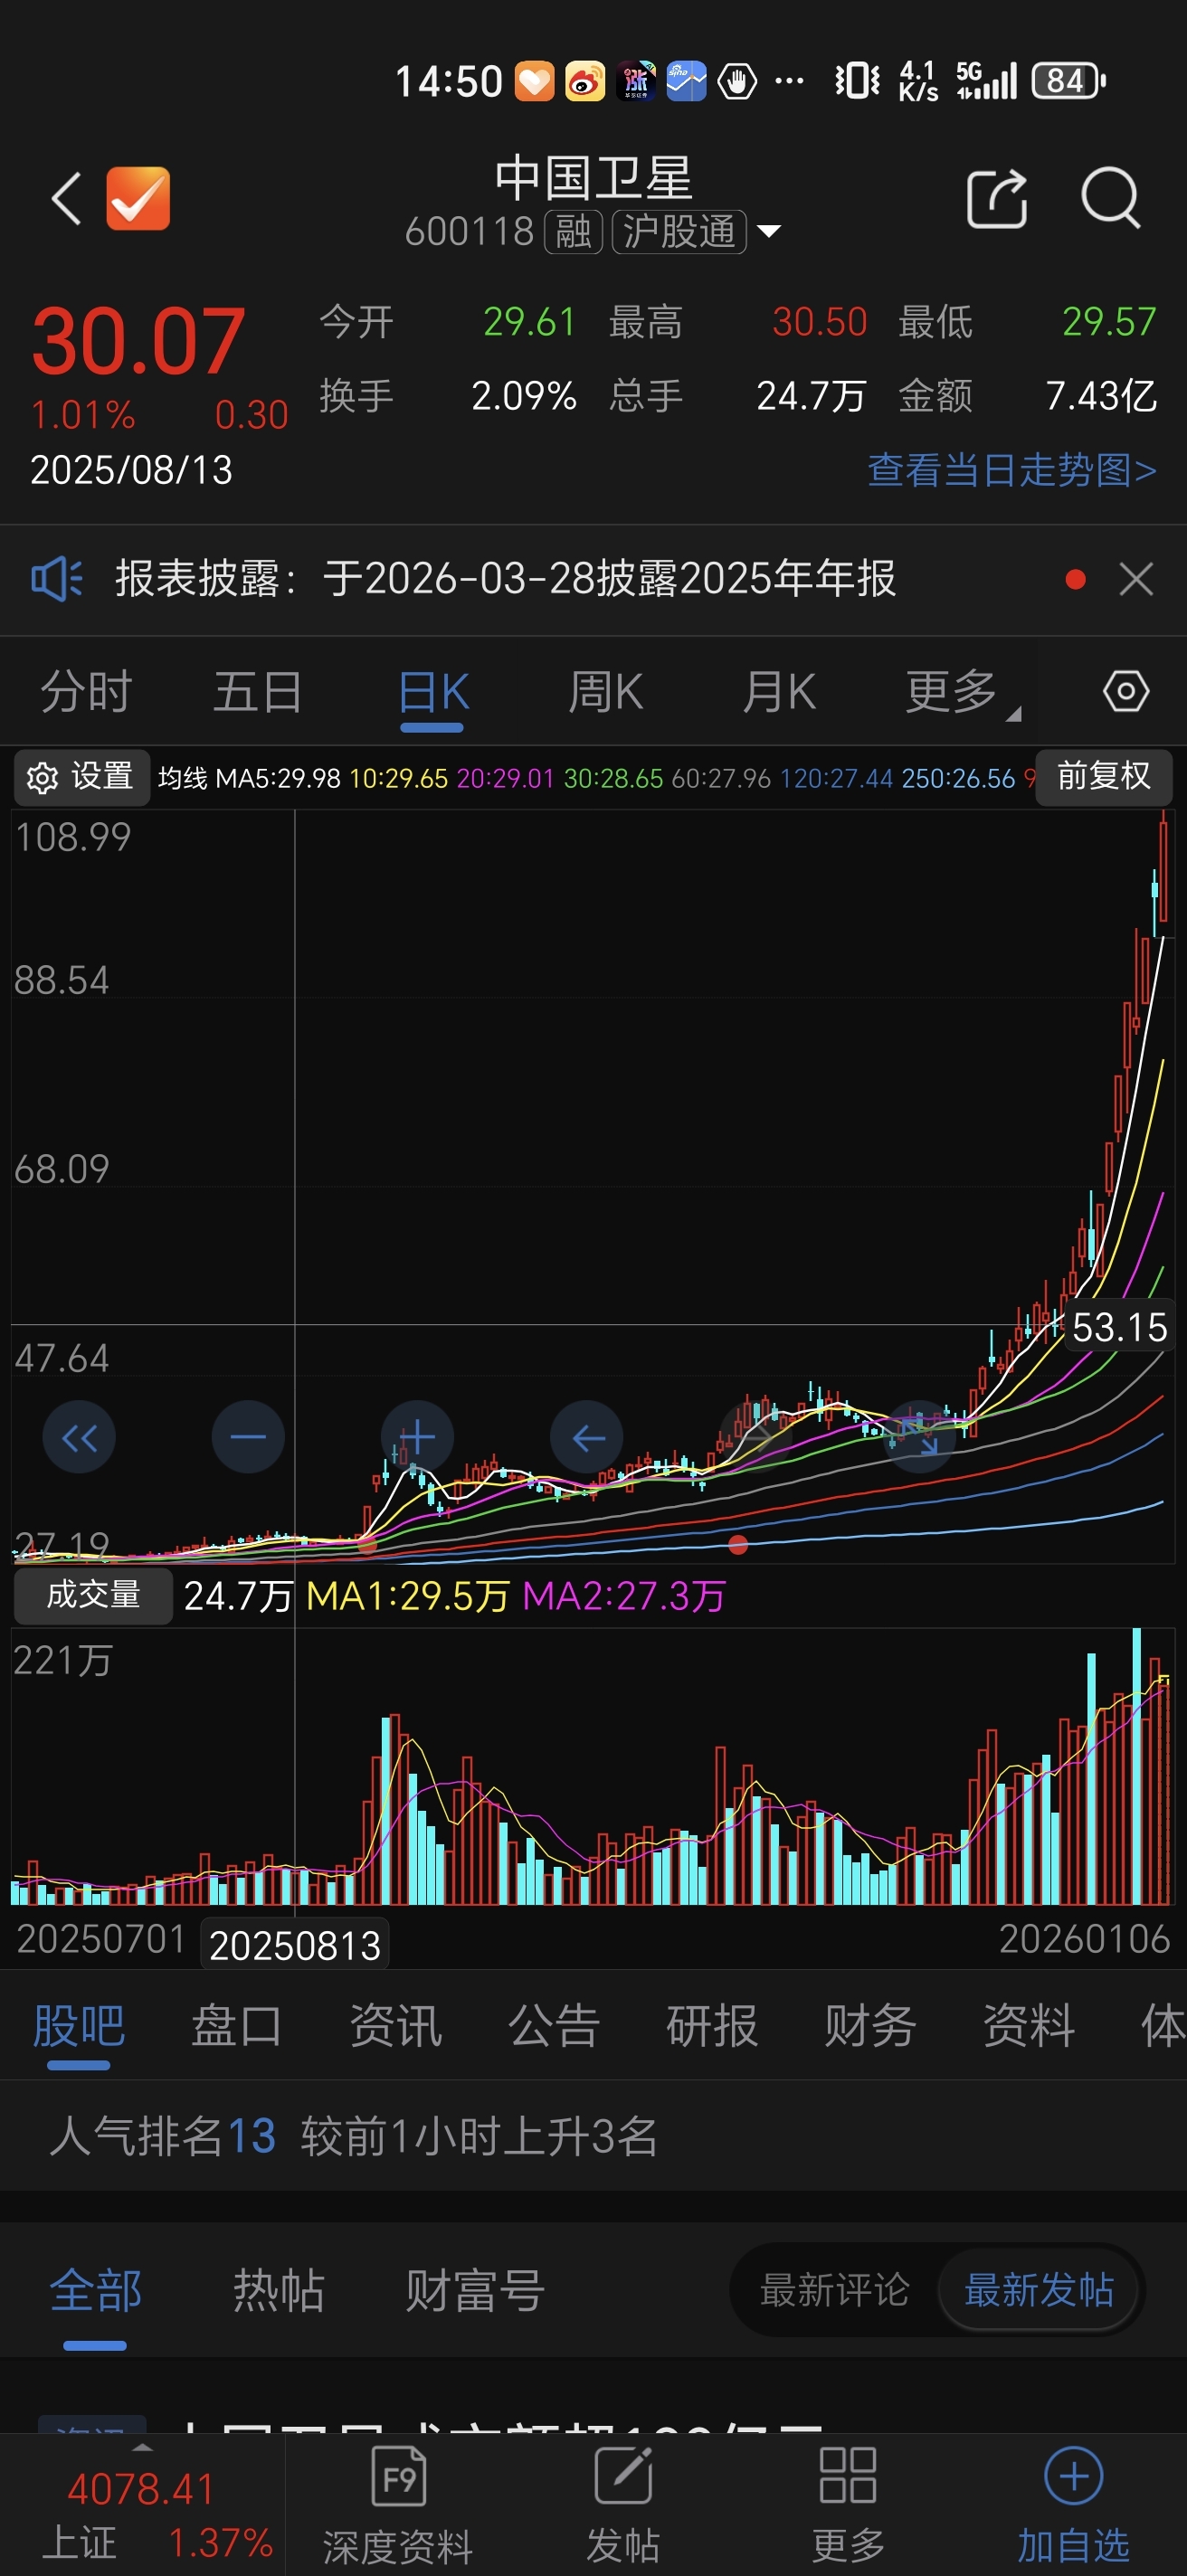Go back with the left chevron
This screenshot has height=2576, width=1187.
pyautogui.click(x=66, y=198)
